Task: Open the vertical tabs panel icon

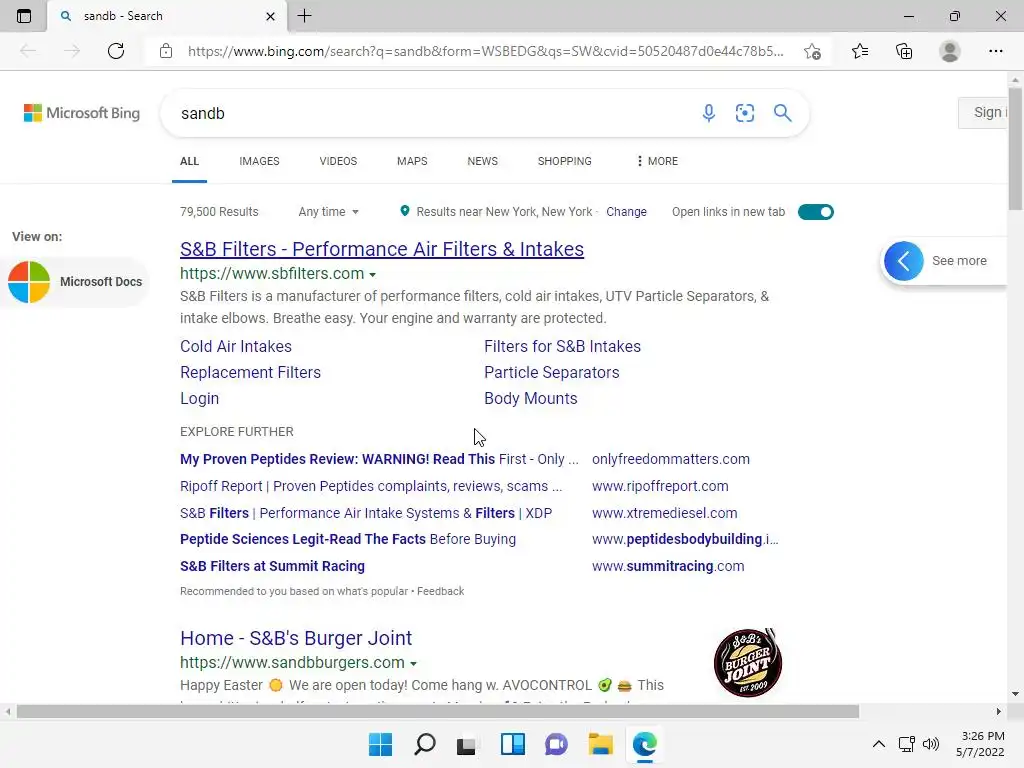Action: 24,16
